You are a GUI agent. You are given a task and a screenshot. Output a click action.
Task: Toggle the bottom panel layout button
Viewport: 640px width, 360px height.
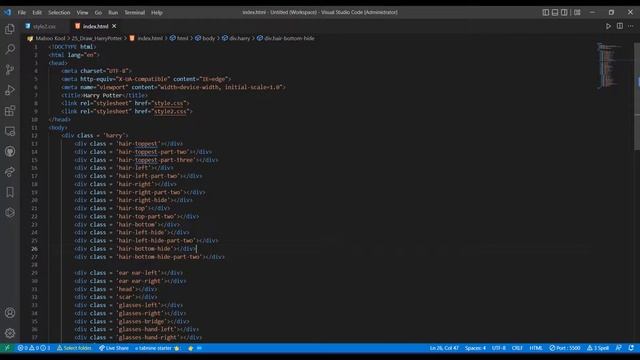click(555, 12)
